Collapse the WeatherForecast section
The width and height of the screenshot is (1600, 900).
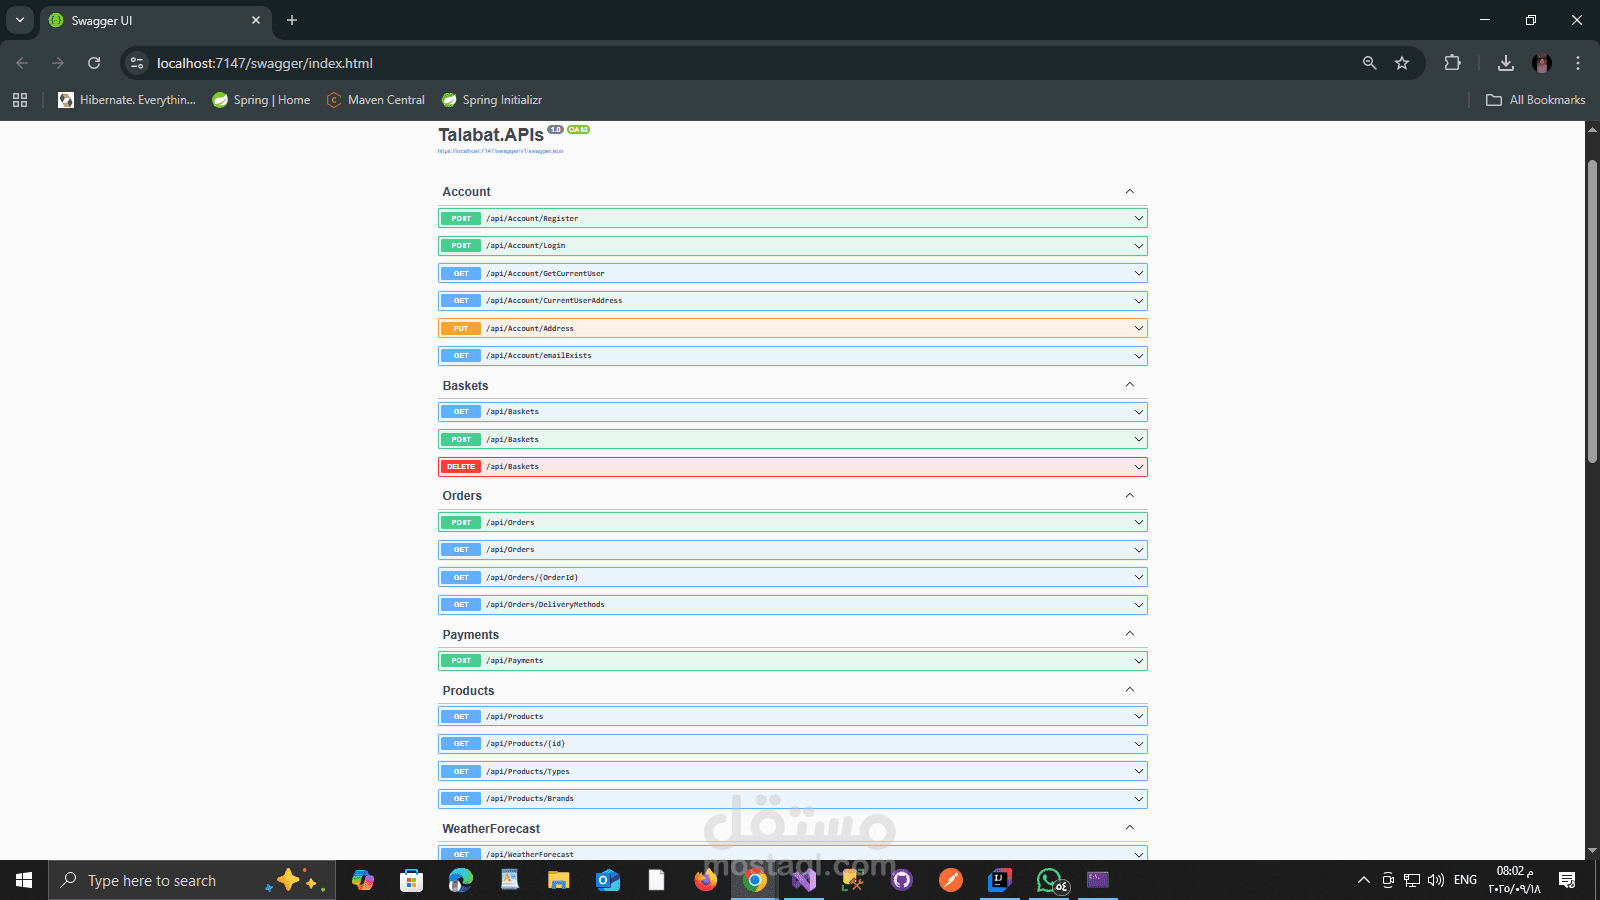[1130, 828]
